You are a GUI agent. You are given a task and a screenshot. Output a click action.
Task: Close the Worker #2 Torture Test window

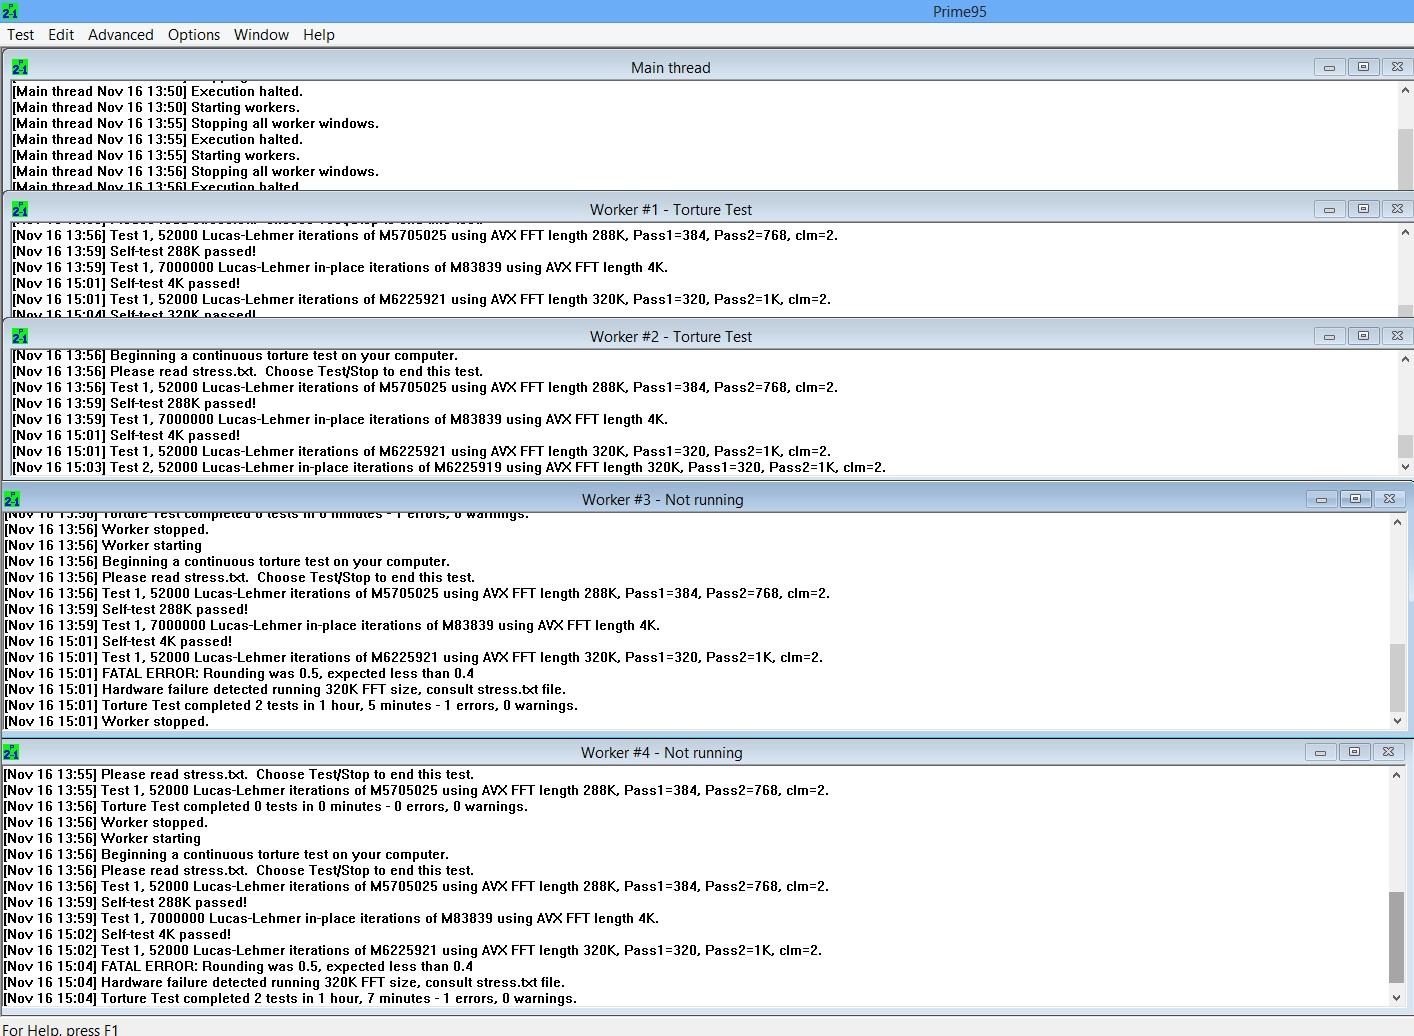[1397, 336]
